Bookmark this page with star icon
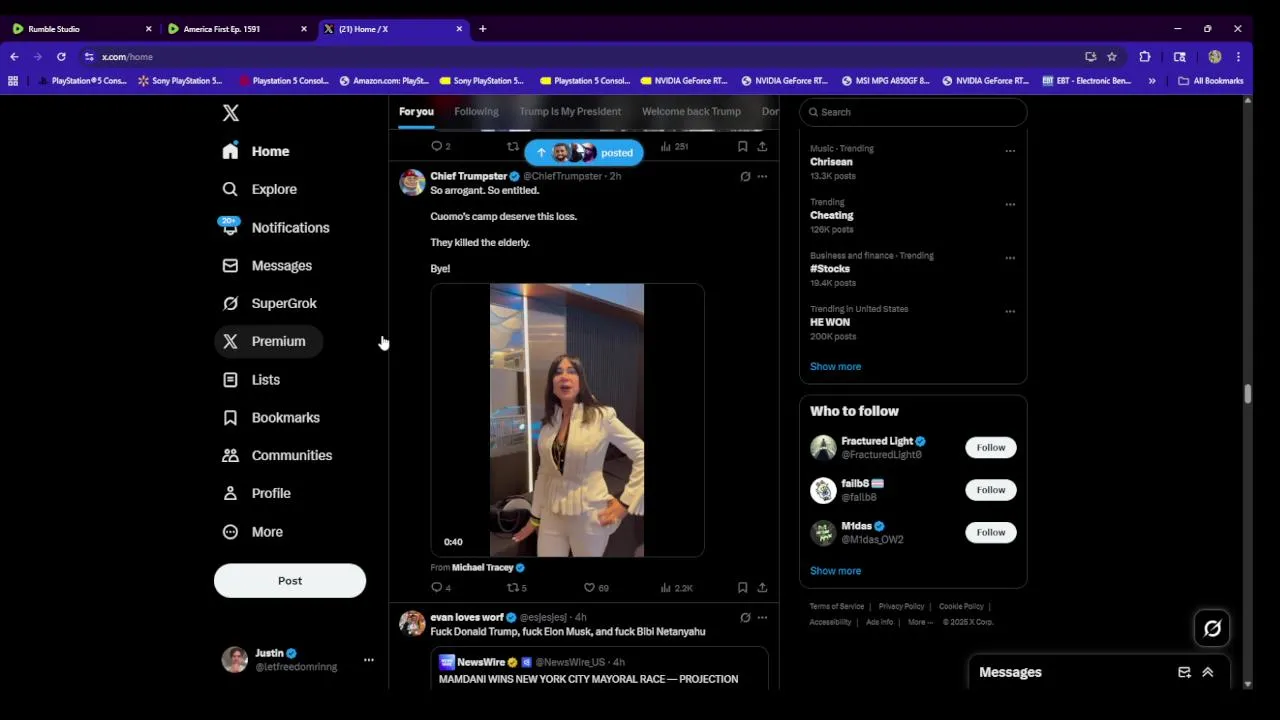Image resolution: width=1280 pixels, height=720 pixels. click(x=1112, y=57)
